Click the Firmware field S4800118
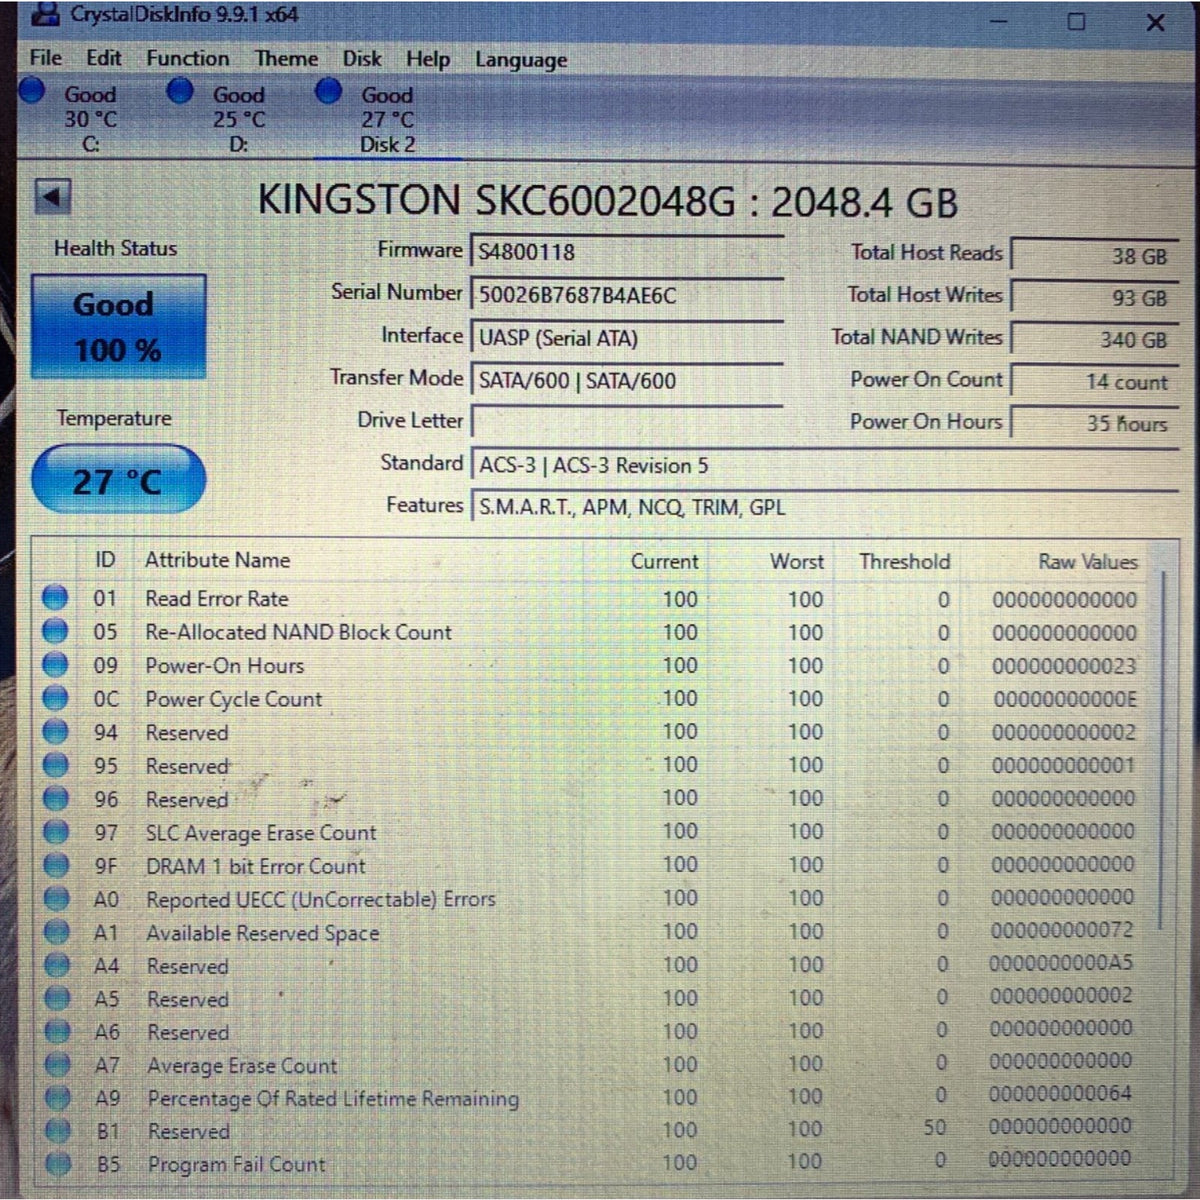 (x=626, y=252)
